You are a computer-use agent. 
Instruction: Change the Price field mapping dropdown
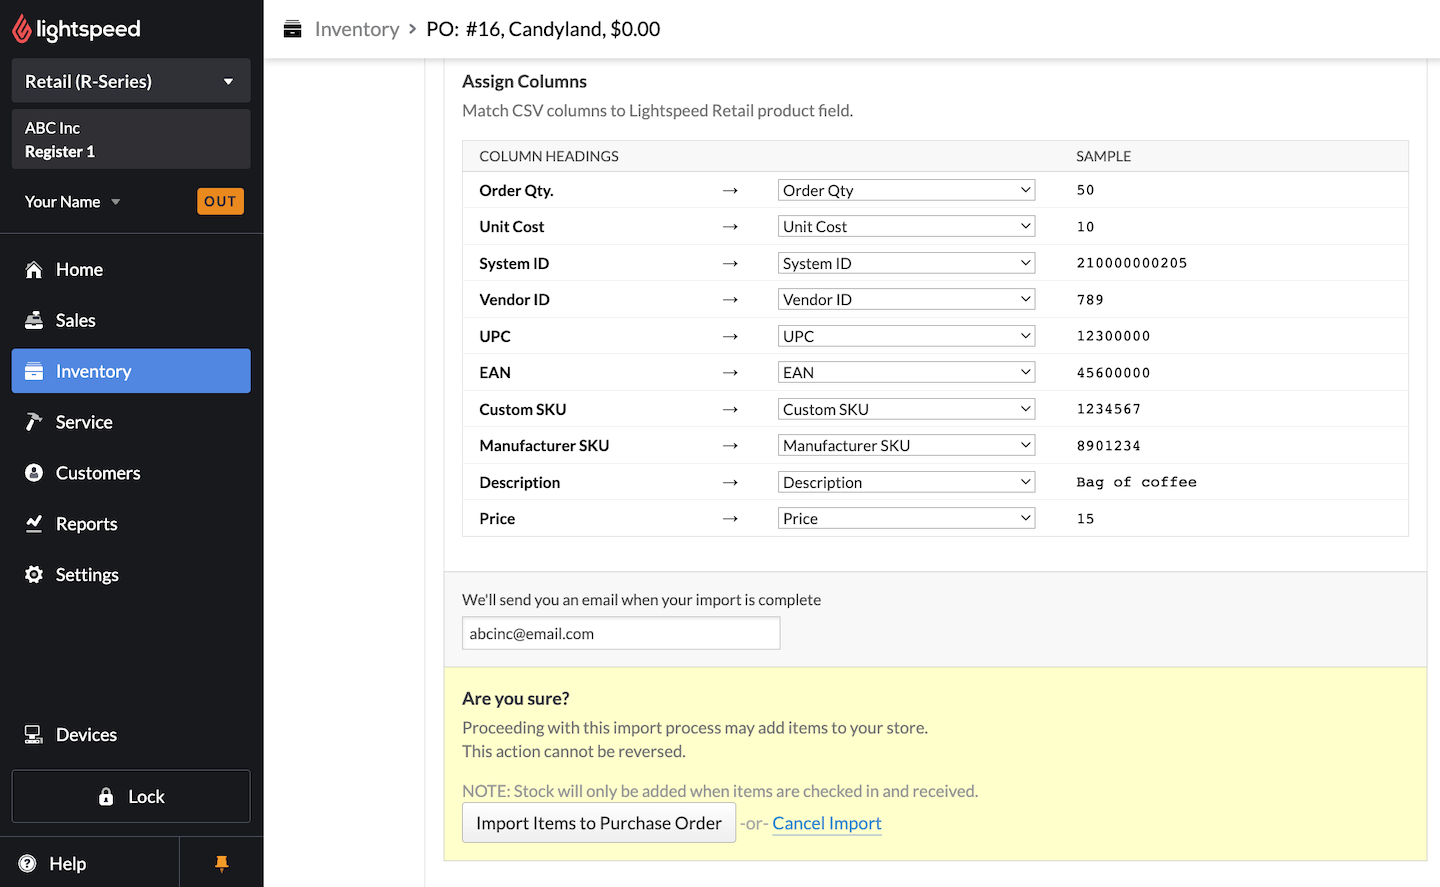tap(906, 519)
